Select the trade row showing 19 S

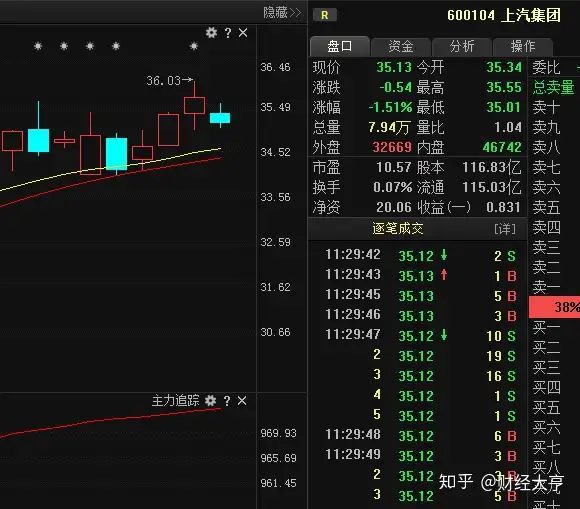point(417,355)
